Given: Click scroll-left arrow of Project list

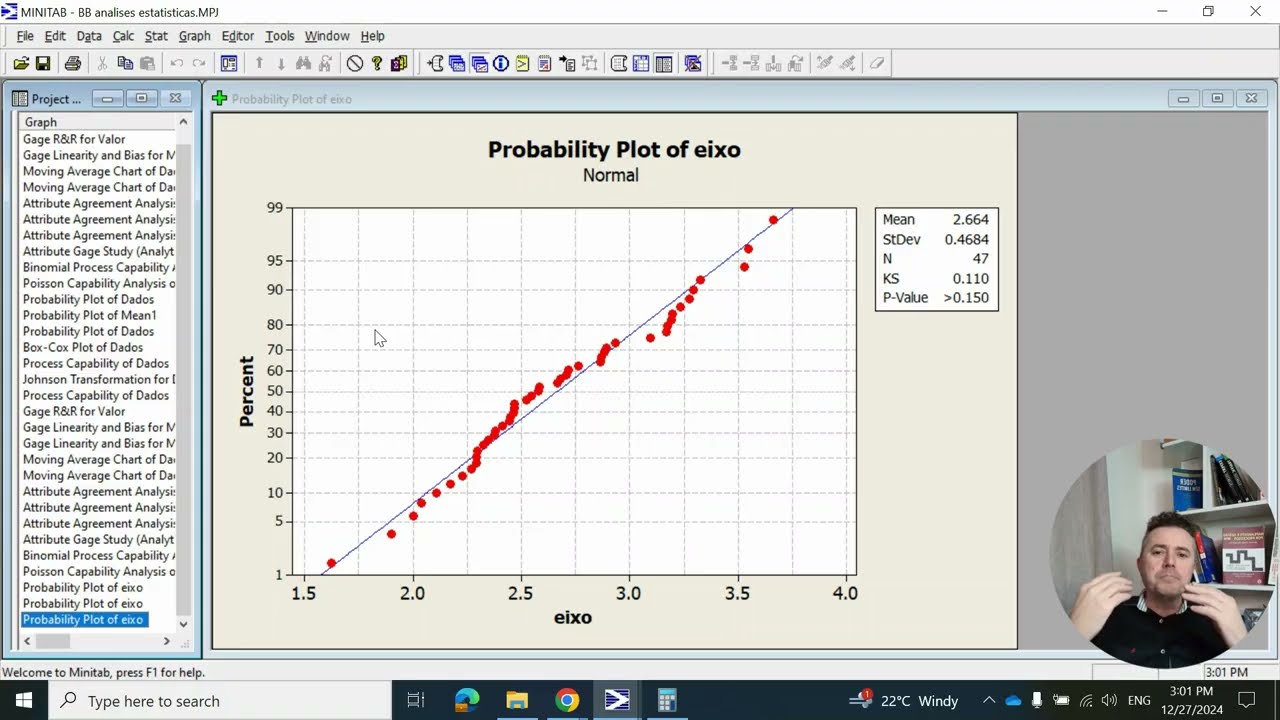Looking at the screenshot, I should (27, 641).
